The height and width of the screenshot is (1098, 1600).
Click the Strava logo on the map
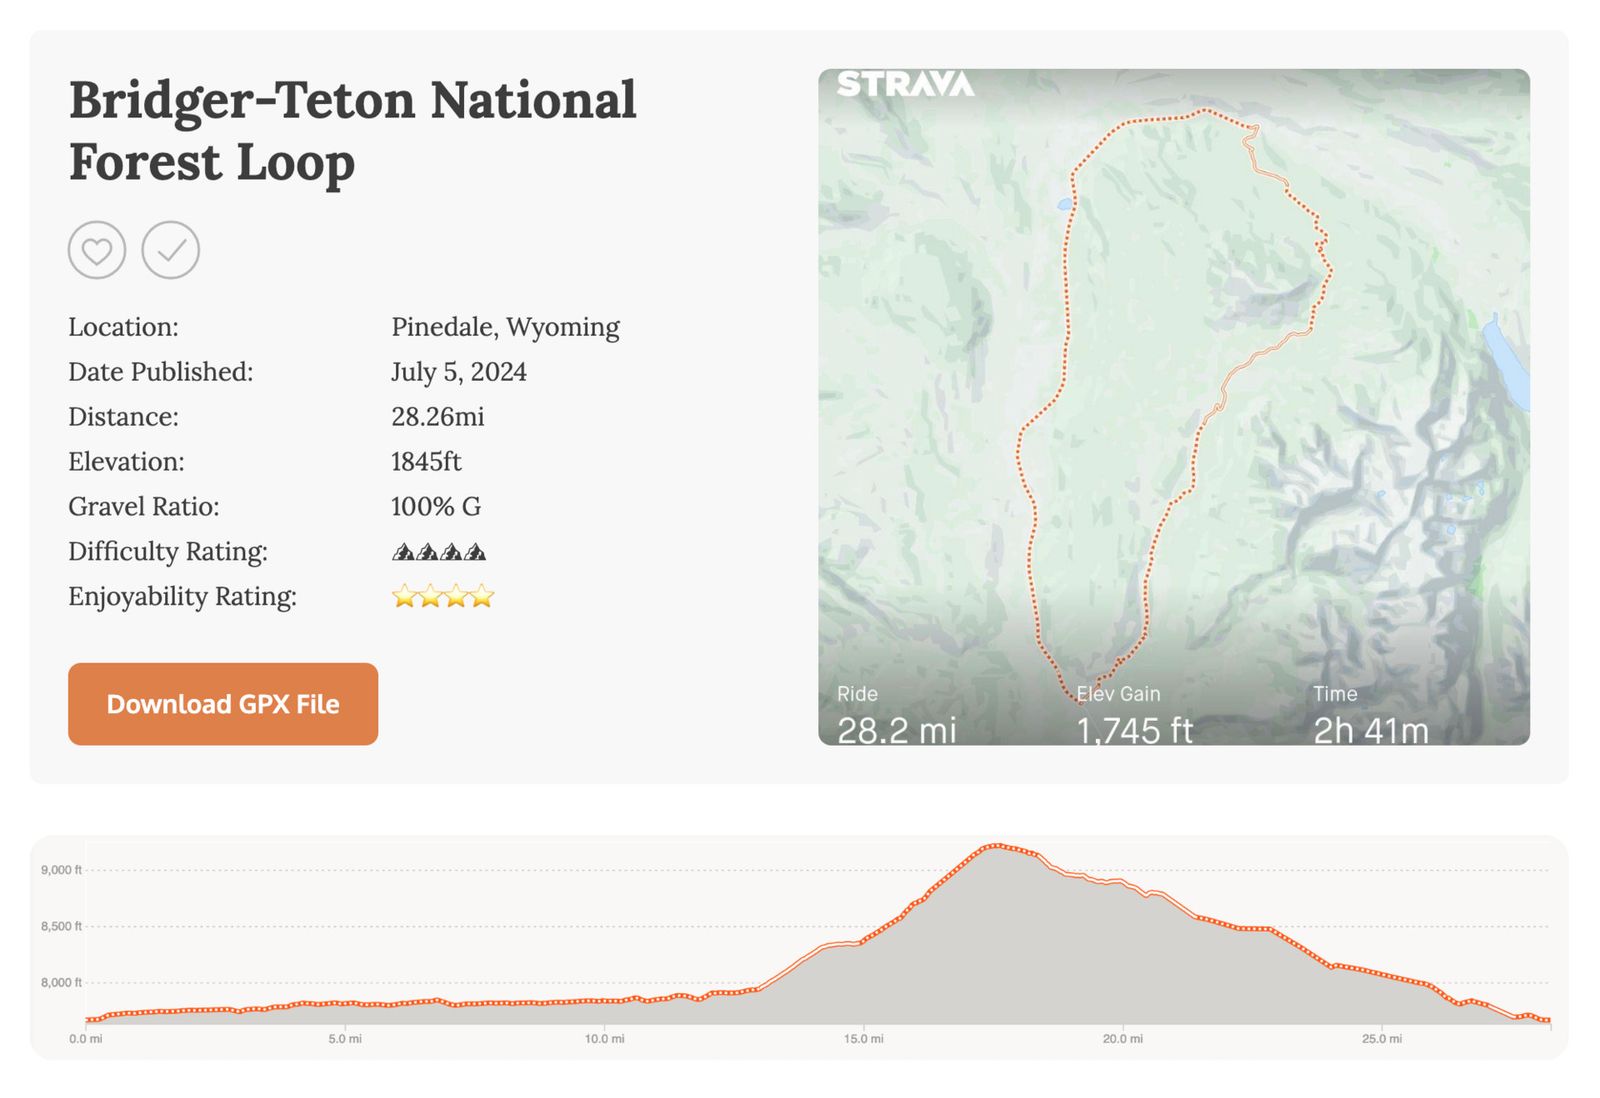[x=905, y=84]
